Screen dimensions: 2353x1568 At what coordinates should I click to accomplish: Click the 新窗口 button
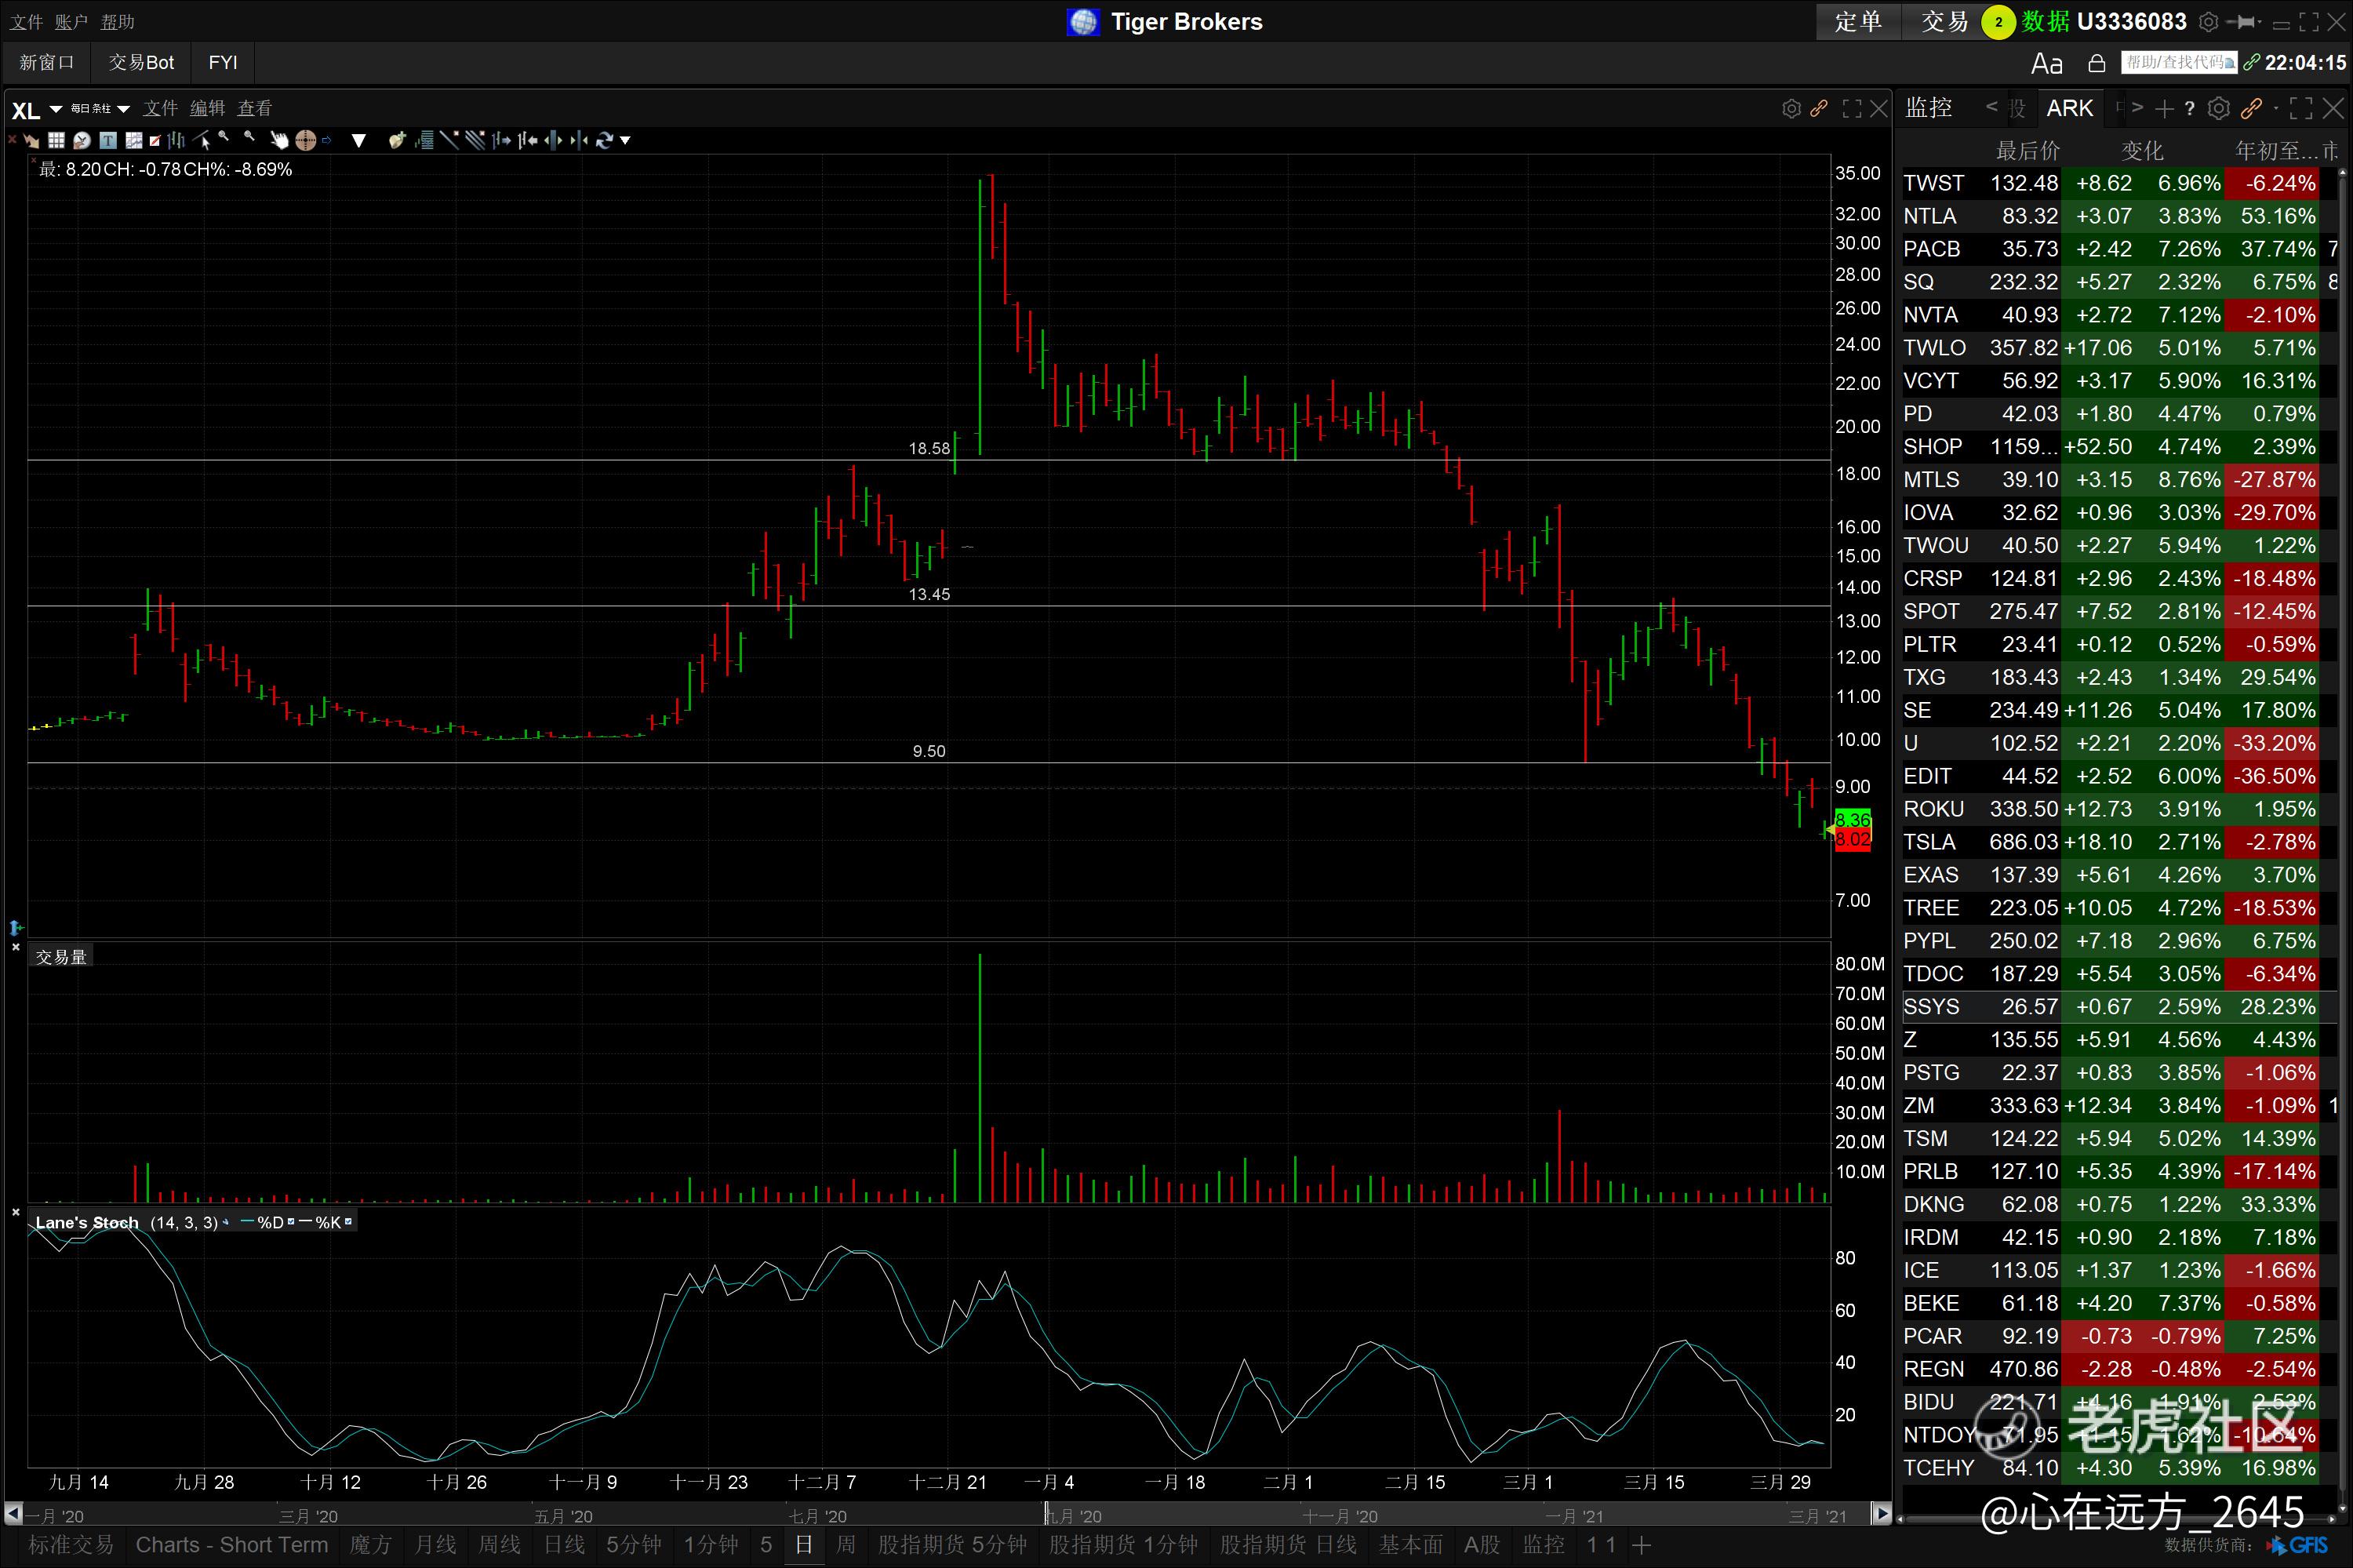pyautogui.click(x=47, y=62)
